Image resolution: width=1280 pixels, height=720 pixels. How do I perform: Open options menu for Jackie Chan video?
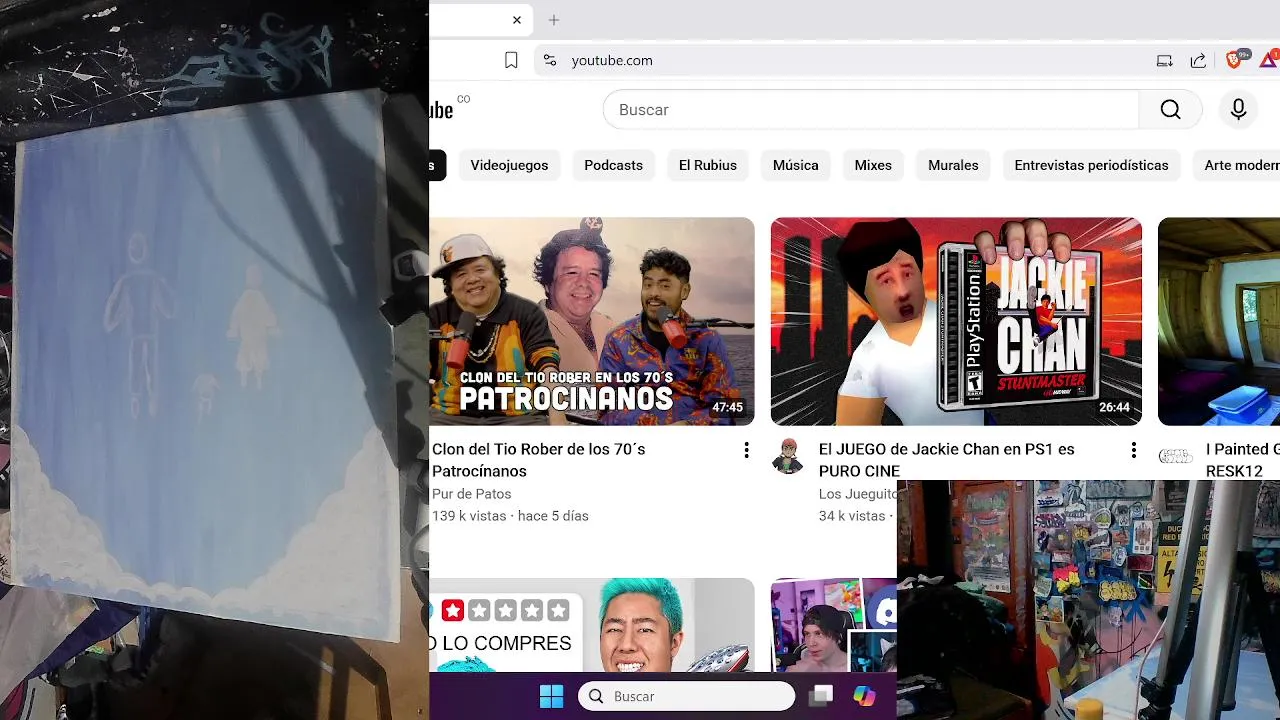(1133, 451)
